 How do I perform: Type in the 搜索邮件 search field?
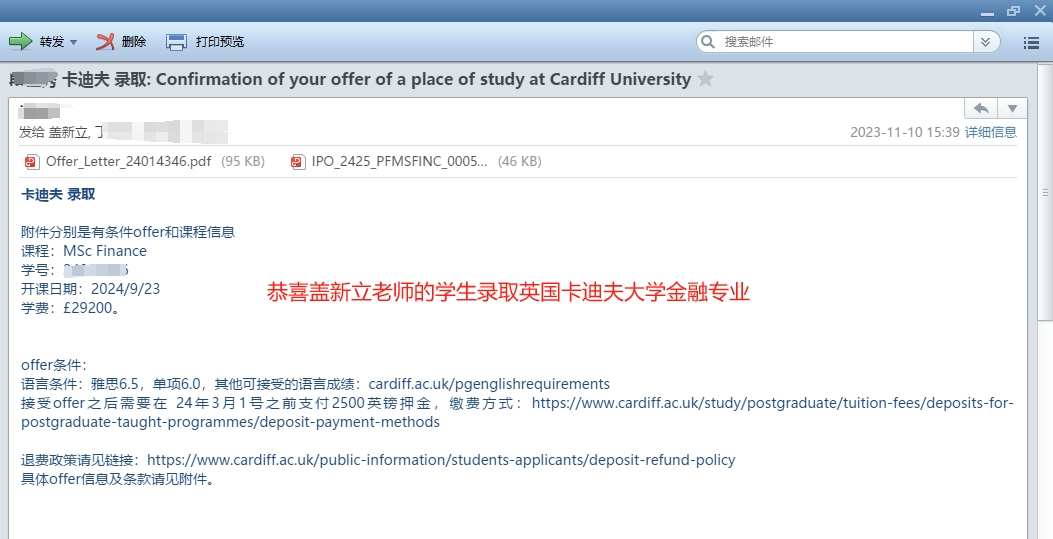pos(840,42)
